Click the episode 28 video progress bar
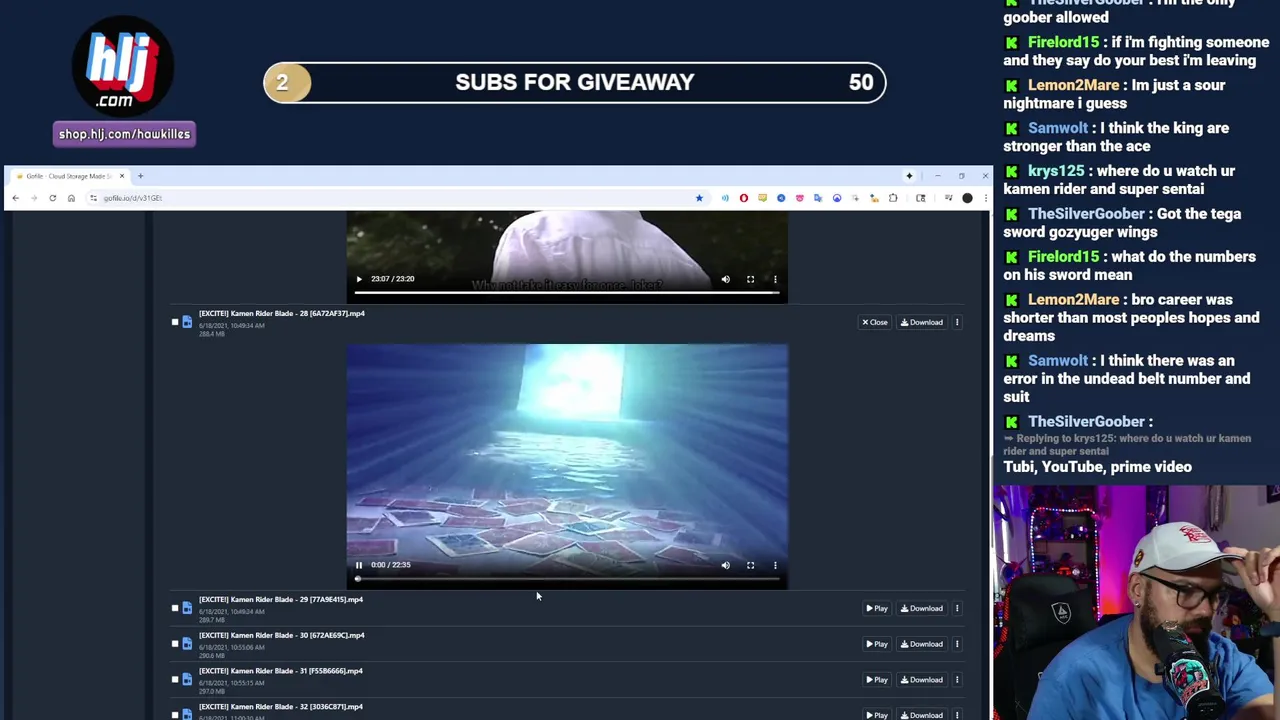 coord(567,578)
